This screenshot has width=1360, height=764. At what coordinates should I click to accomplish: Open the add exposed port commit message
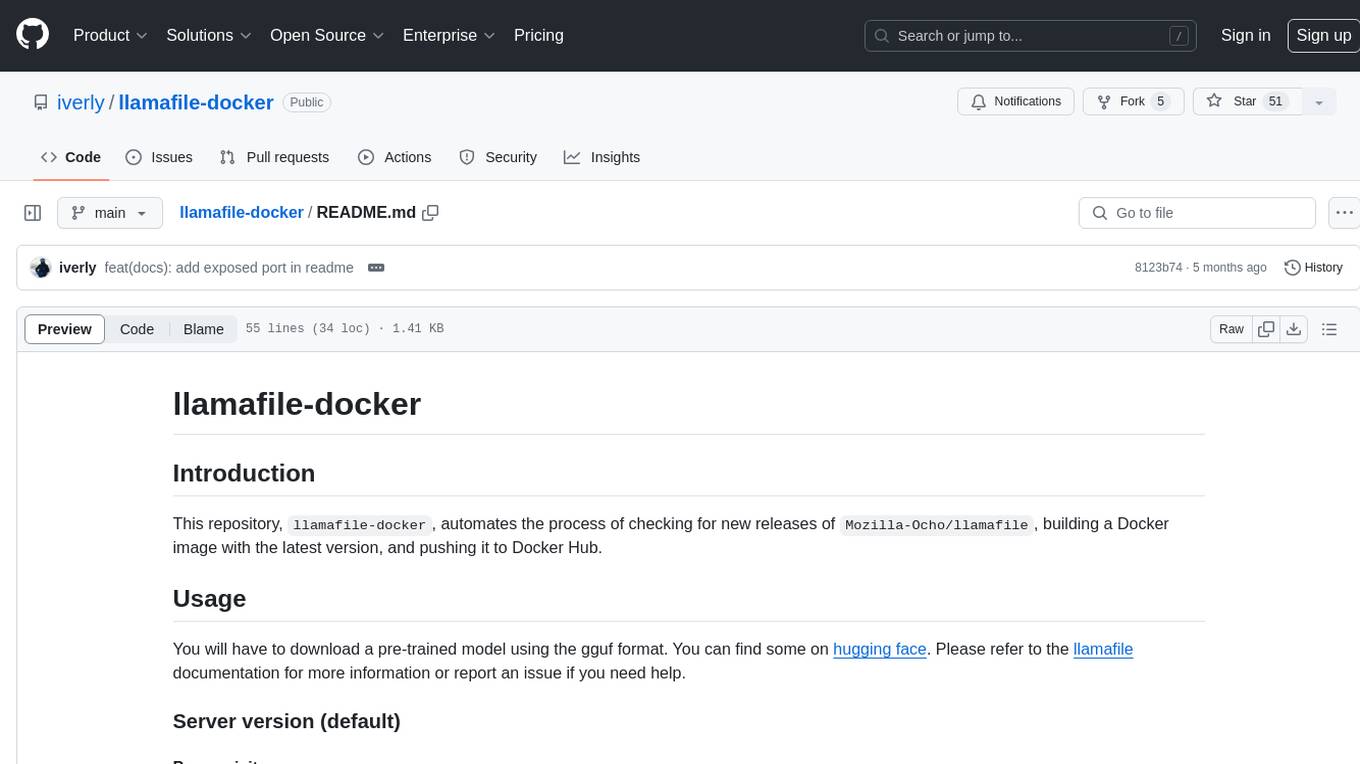229,268
